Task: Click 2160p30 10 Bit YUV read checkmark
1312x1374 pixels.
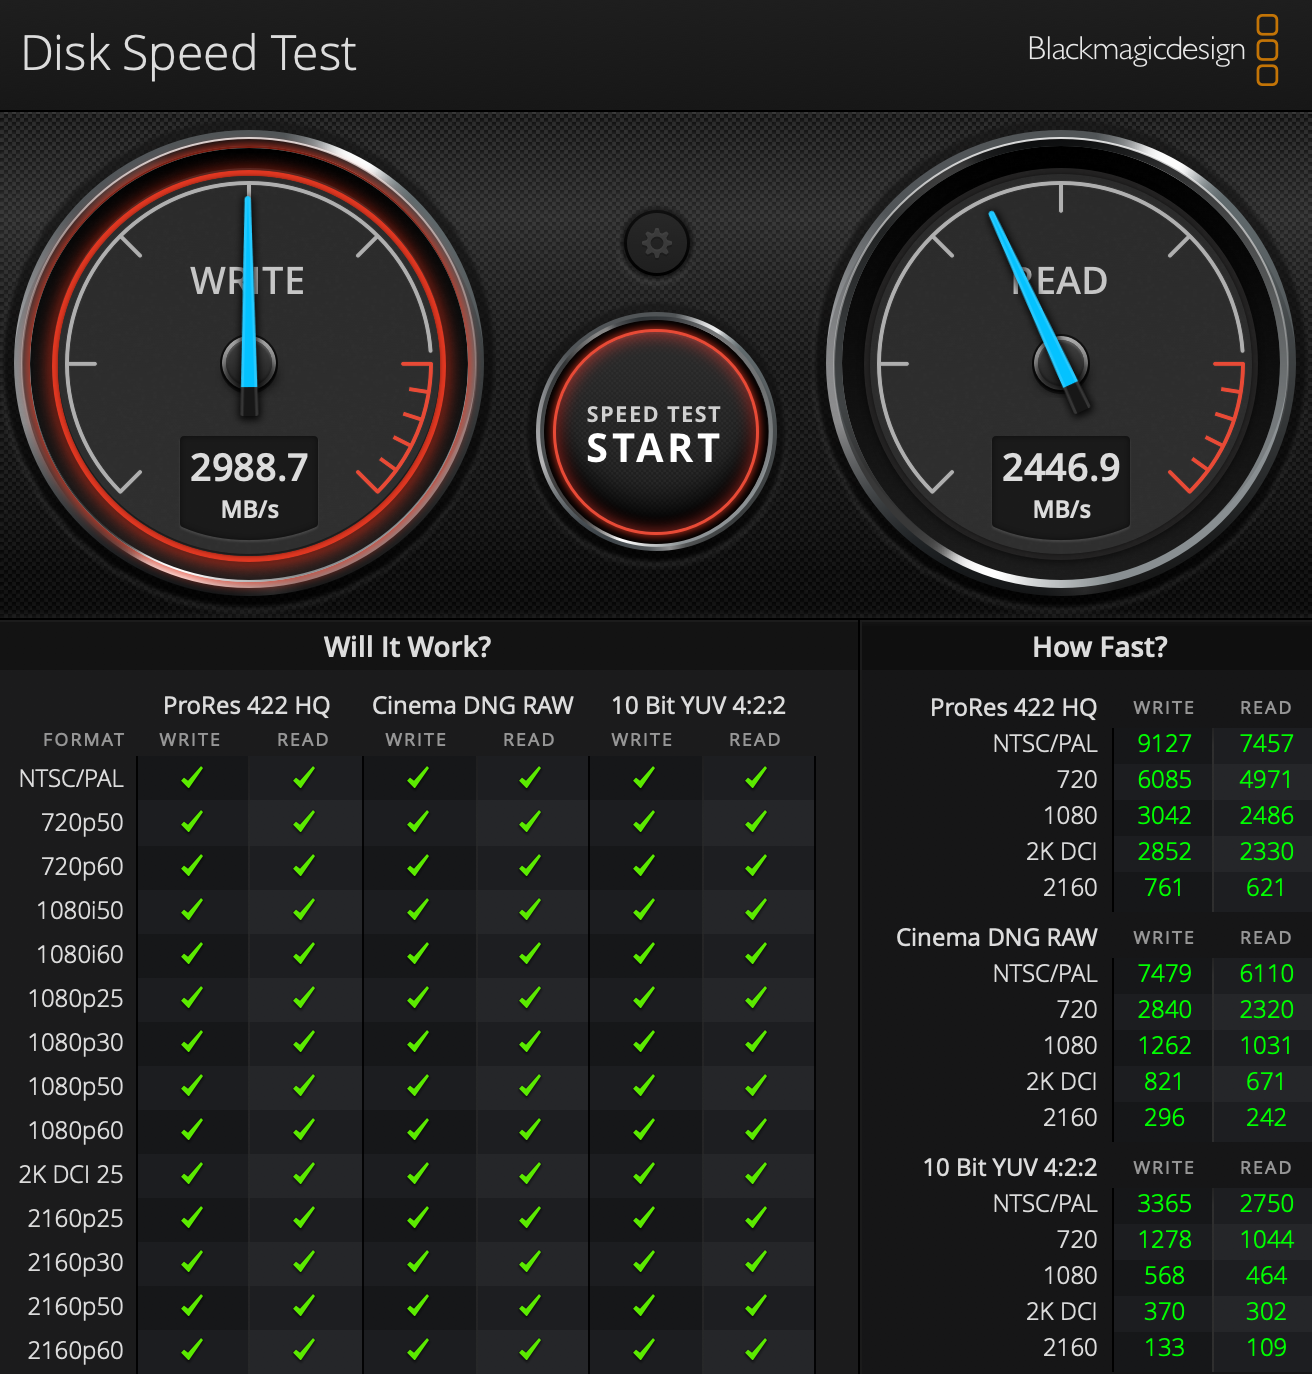Action: 756,1261
